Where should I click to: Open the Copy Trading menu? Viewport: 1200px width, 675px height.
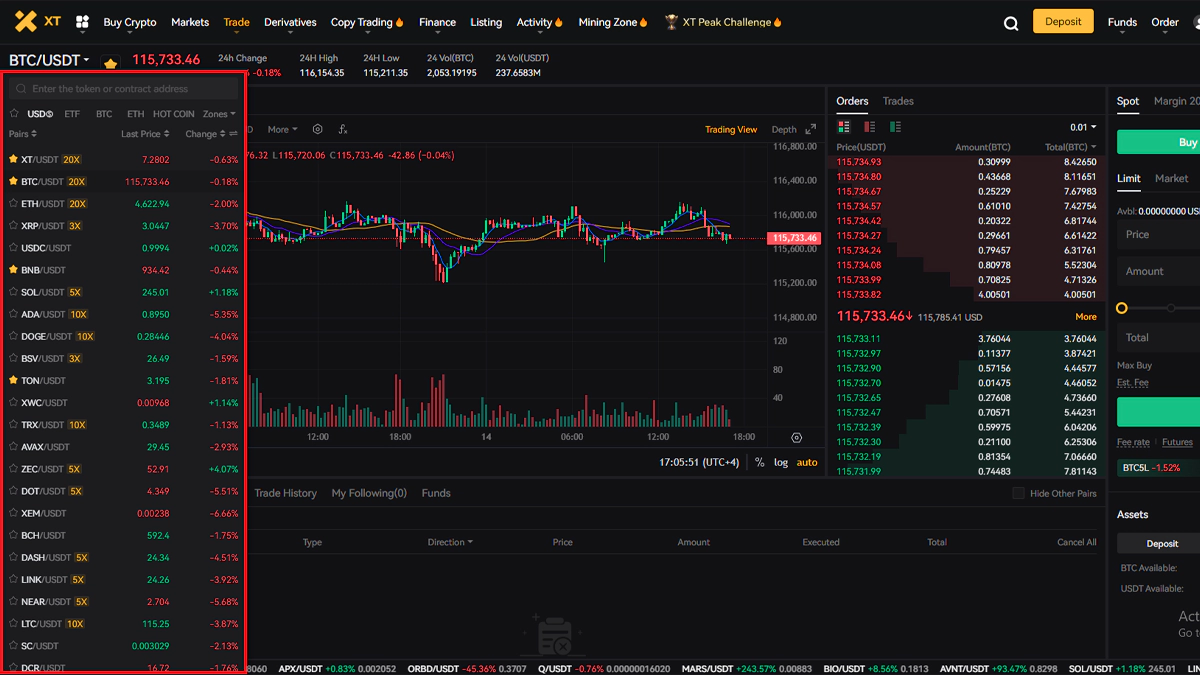coord(367,22)
